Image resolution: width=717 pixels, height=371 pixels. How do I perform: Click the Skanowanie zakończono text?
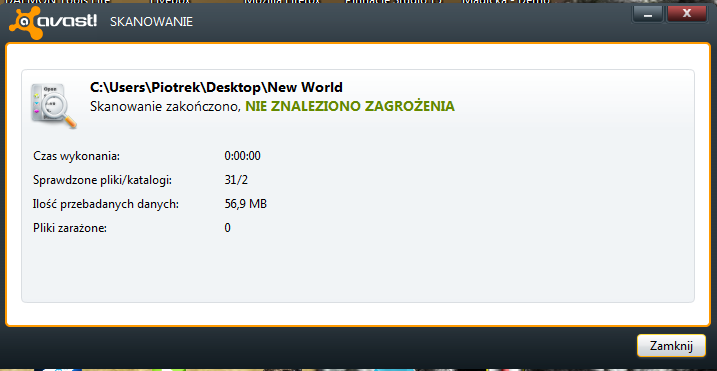pos(166,107)
